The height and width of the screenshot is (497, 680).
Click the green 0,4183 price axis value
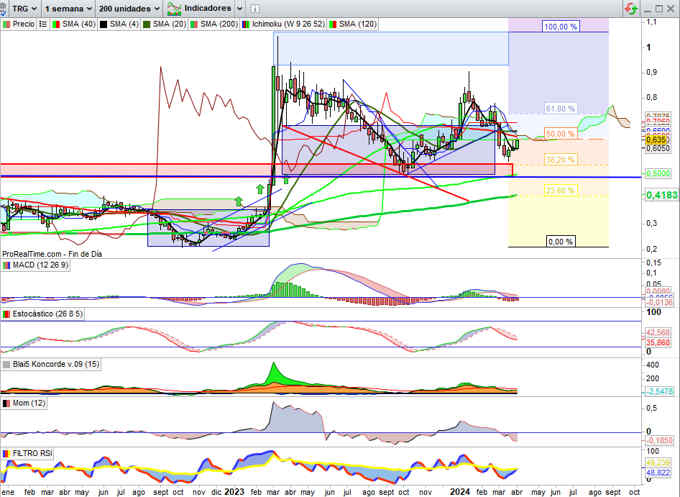pyautogui.click(x=662, y=196)
